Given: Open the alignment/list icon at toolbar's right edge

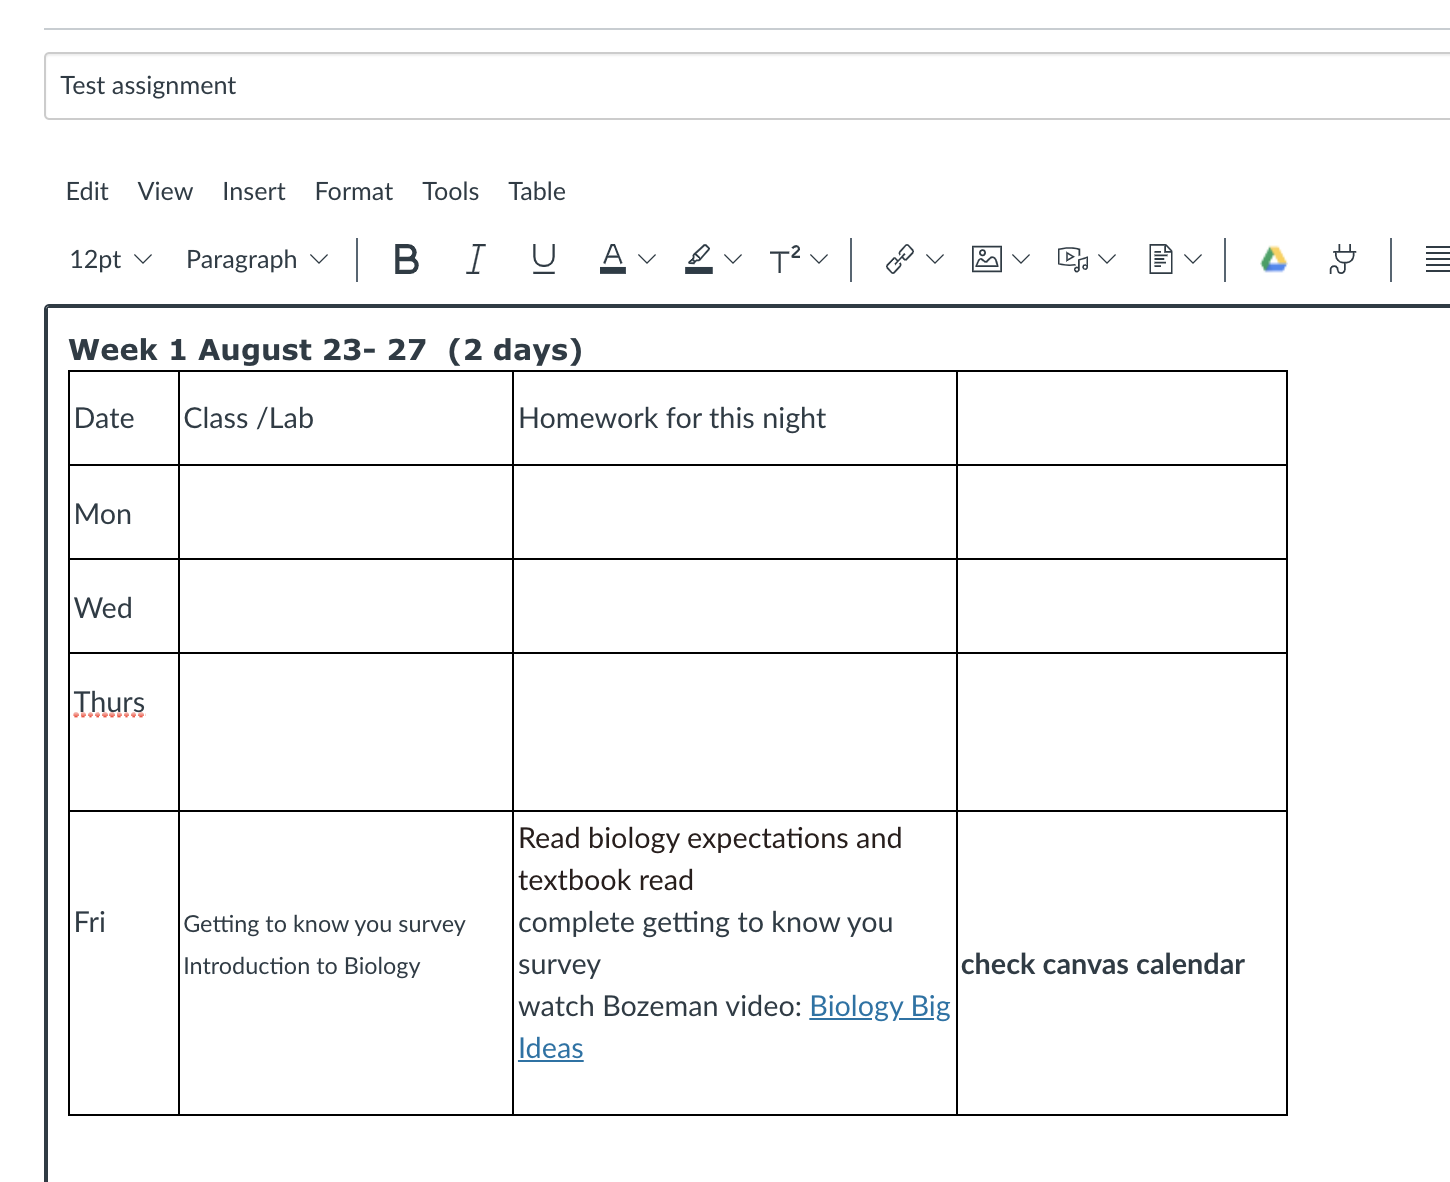Looking at the screenshot, I should [x=1438, y=259].
